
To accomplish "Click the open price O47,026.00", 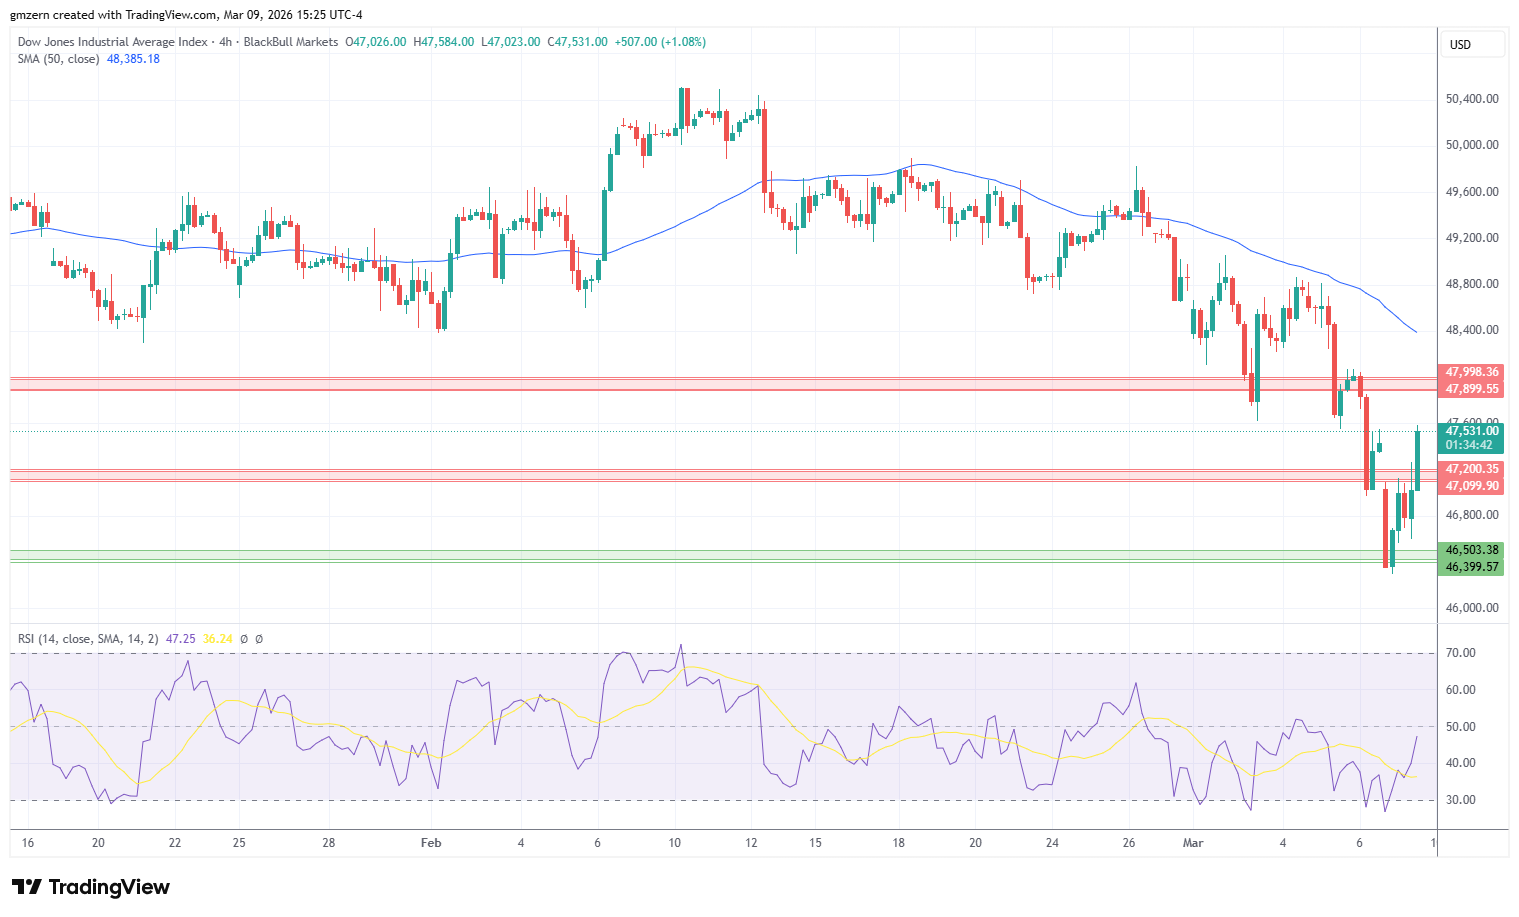I will coord(376,42).
